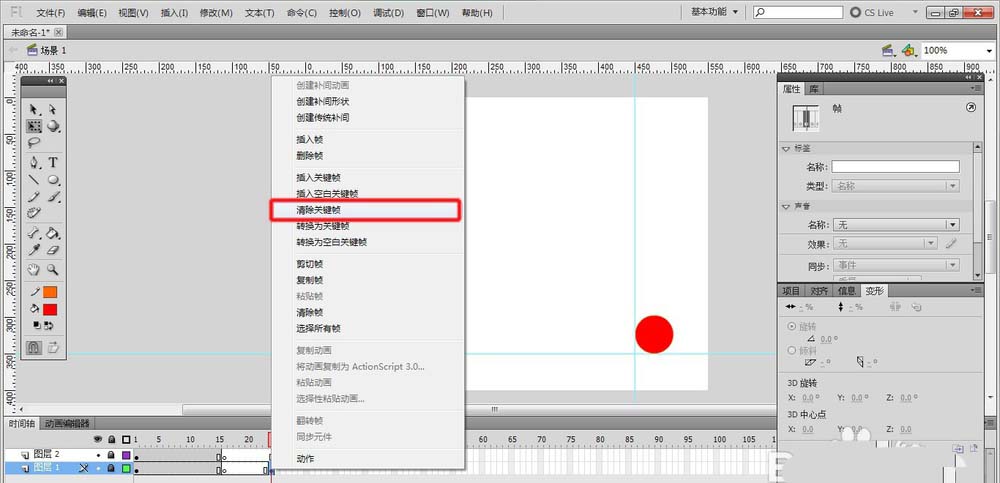Choose the Line tool

coord(34,179)
